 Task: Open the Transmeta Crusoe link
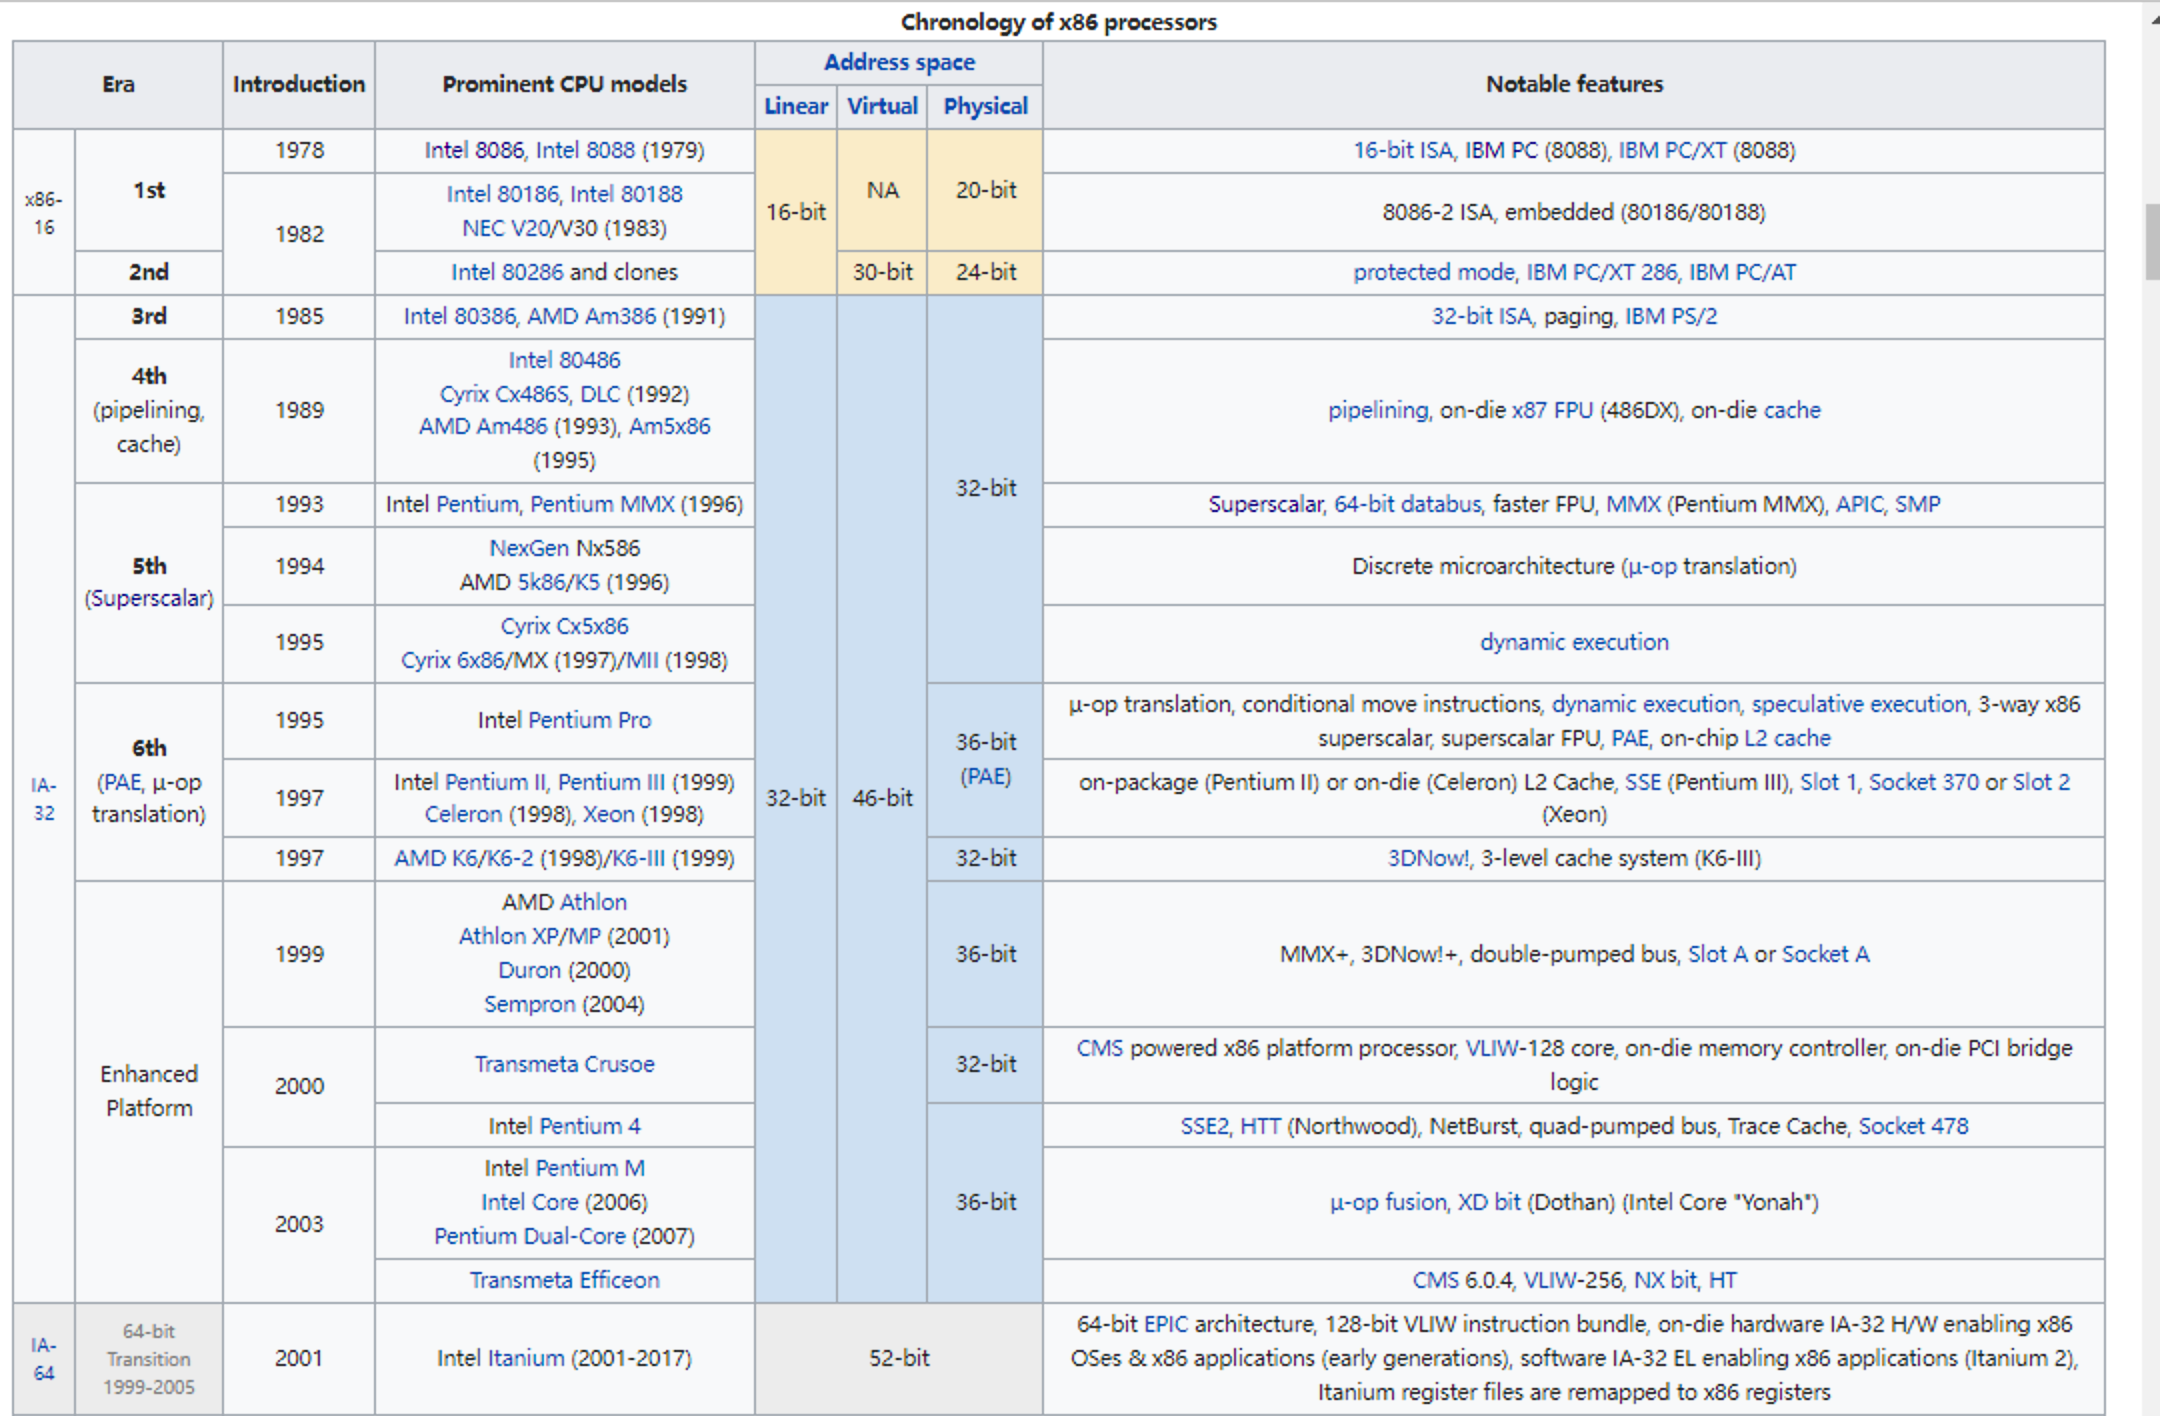564,1064
